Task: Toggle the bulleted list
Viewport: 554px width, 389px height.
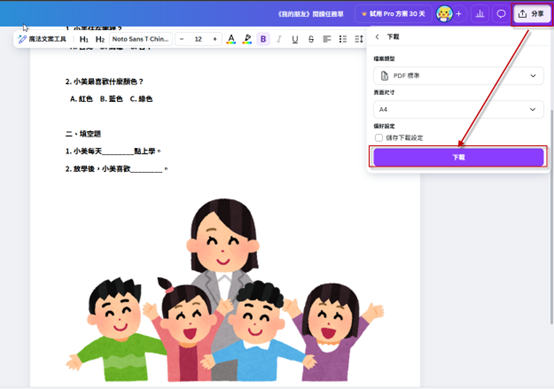Action: tap(343, 39)
